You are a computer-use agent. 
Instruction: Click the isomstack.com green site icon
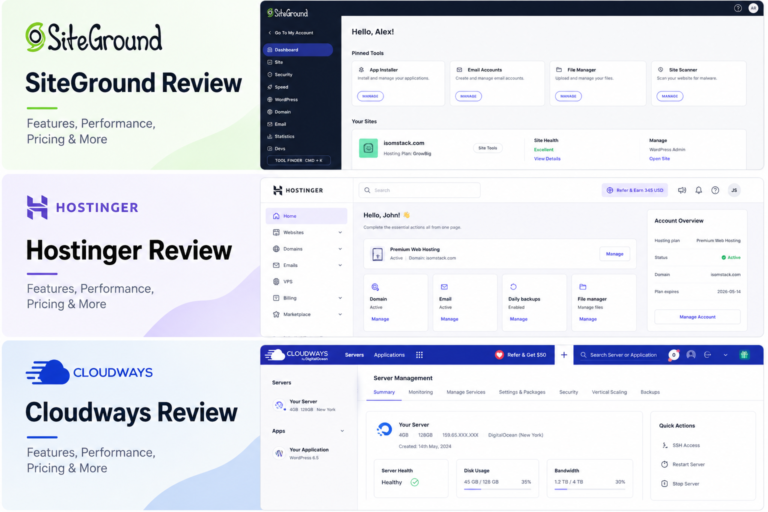click(368, 148)
